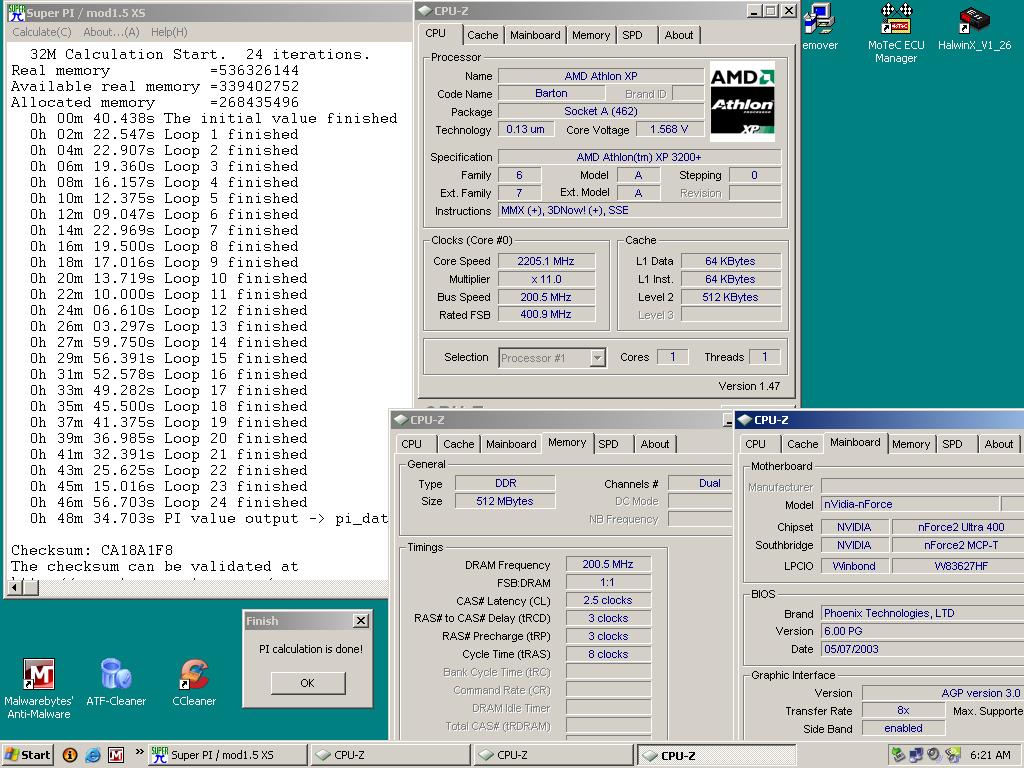Select Mainboard tab in top CPU-Z window
Image resolution: width=1024 pixels, height=768 pixels.
click(535, 35)
